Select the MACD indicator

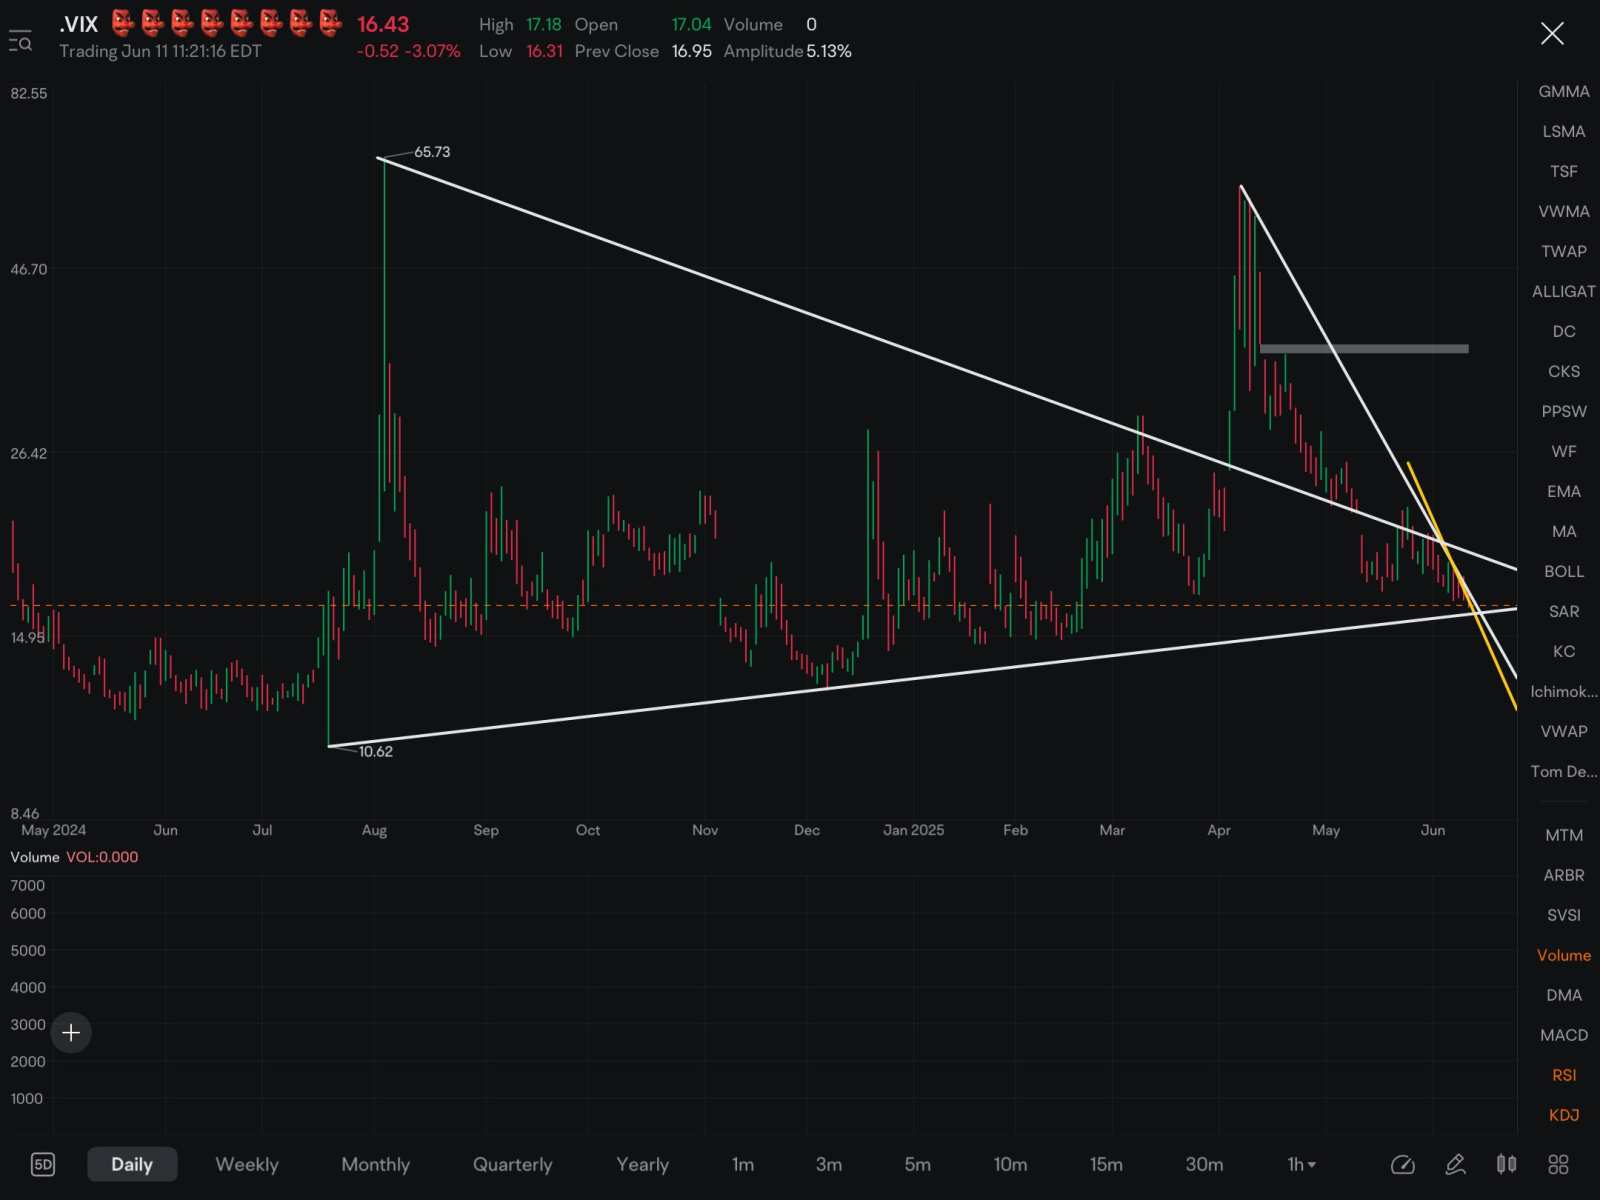point(1564,1035)
